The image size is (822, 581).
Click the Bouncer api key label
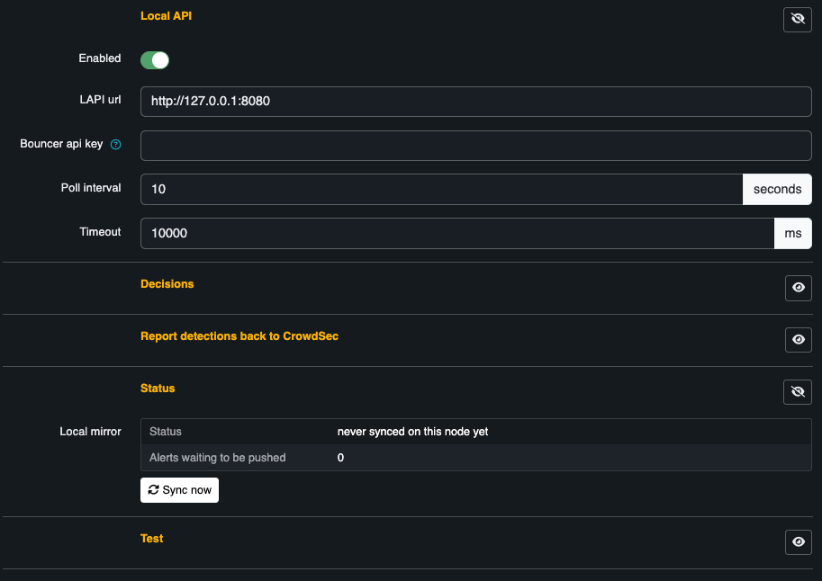61,144
